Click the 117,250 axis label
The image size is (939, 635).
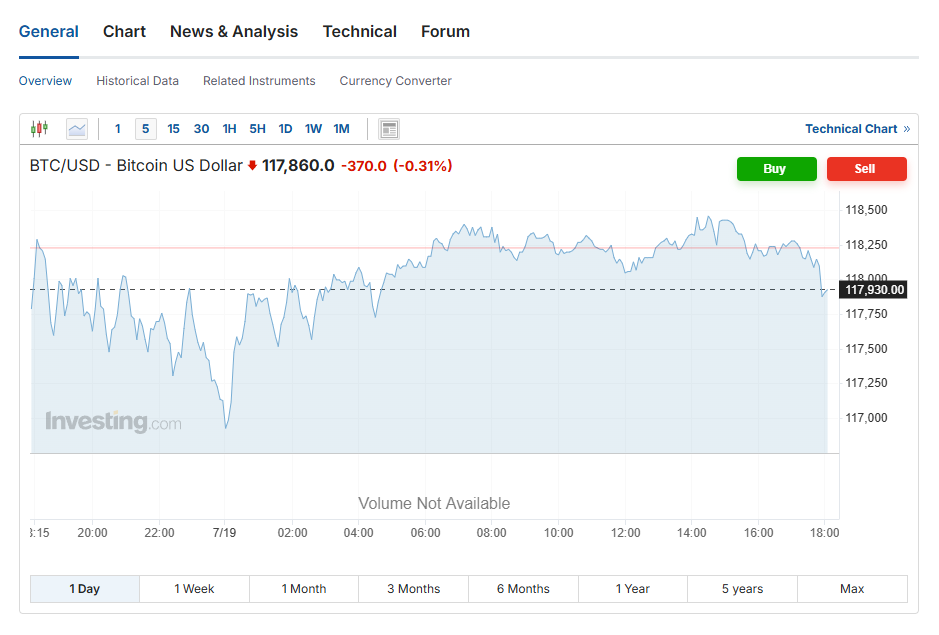(867, 383)
